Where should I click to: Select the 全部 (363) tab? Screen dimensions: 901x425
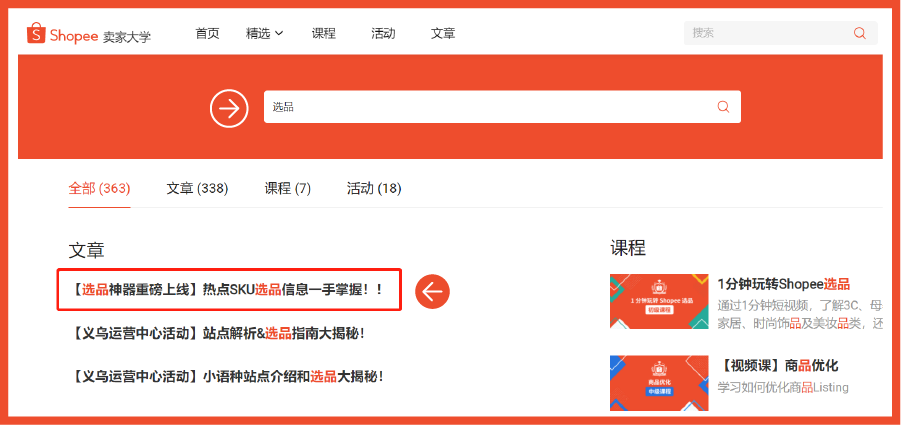click(x=99, y=188)
